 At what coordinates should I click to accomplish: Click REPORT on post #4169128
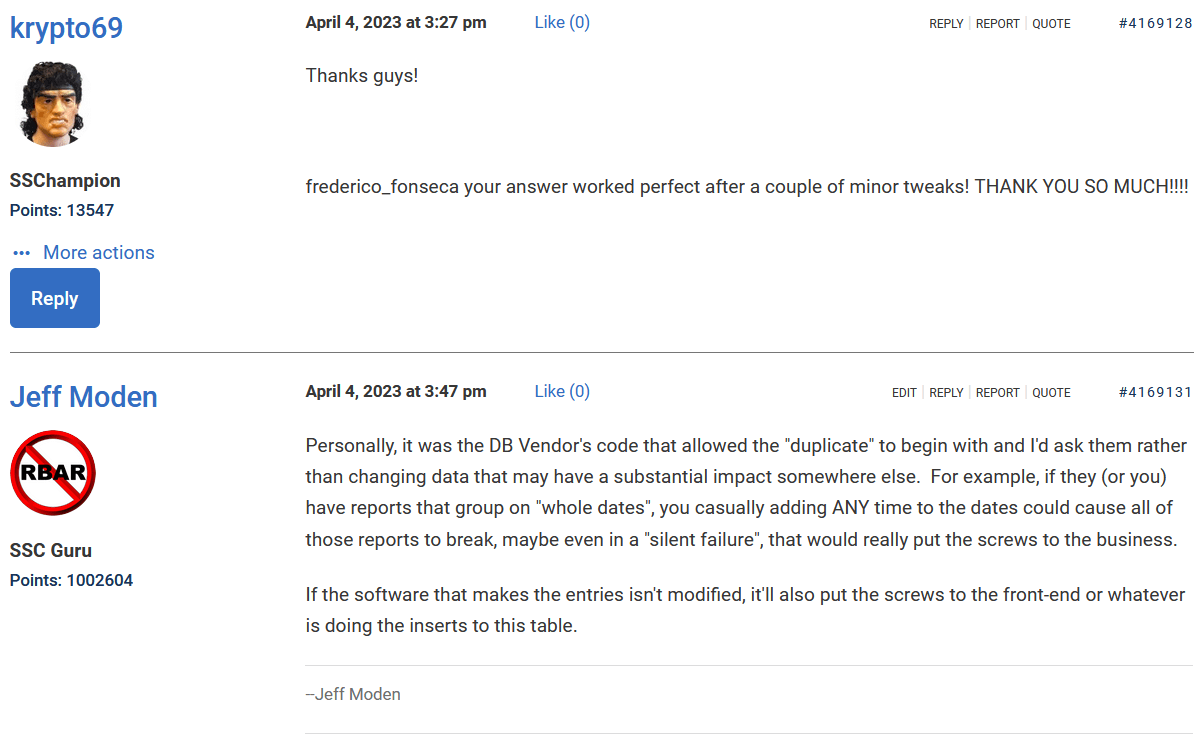click(x=997, y=24)
